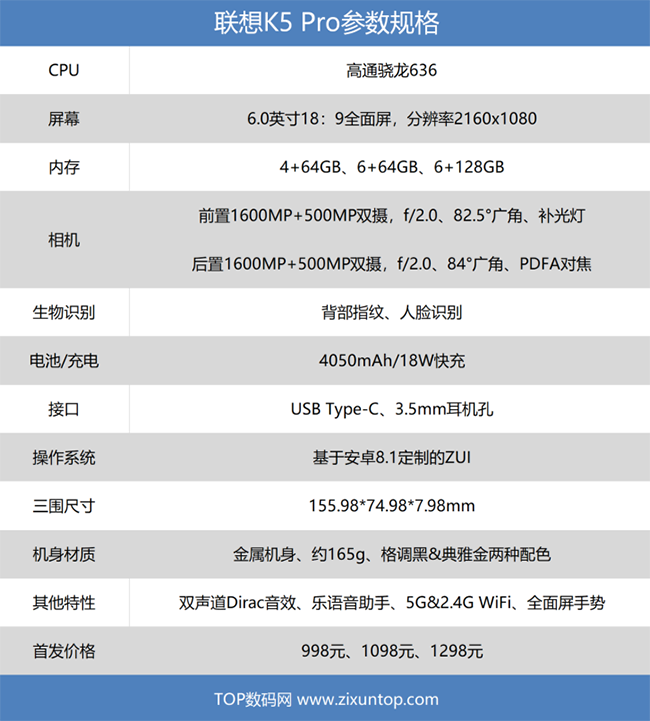Select the 生物识别 row label
This screenshot has height=721, width=650.
click(64, 313)
